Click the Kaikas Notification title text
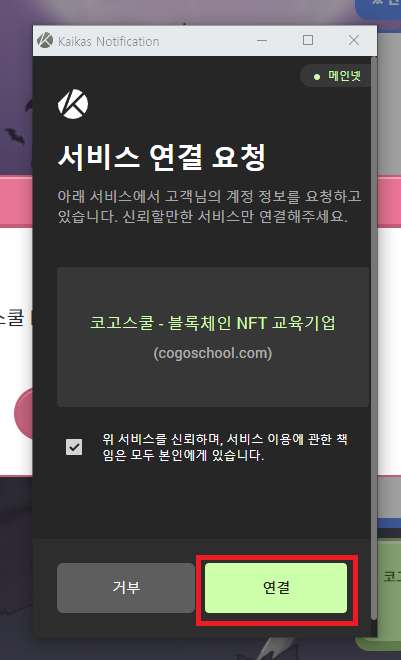 click(109, 41)
